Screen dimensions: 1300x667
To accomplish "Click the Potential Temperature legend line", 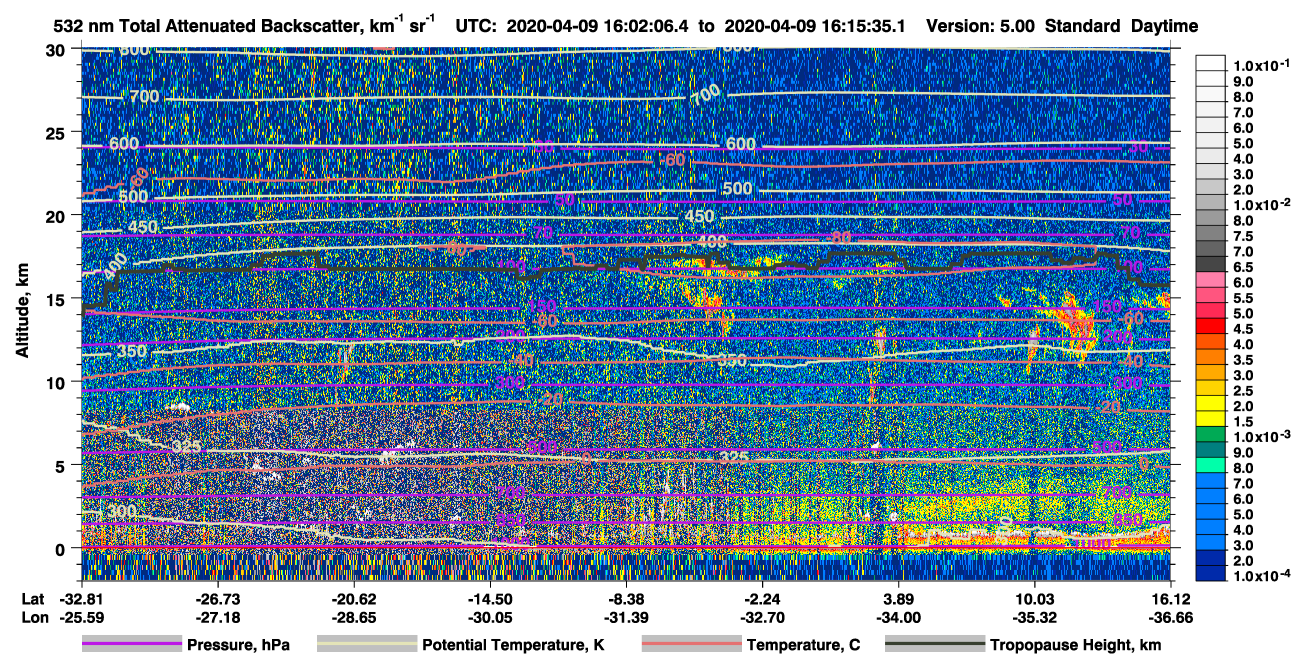I will (x=365, y=645).
